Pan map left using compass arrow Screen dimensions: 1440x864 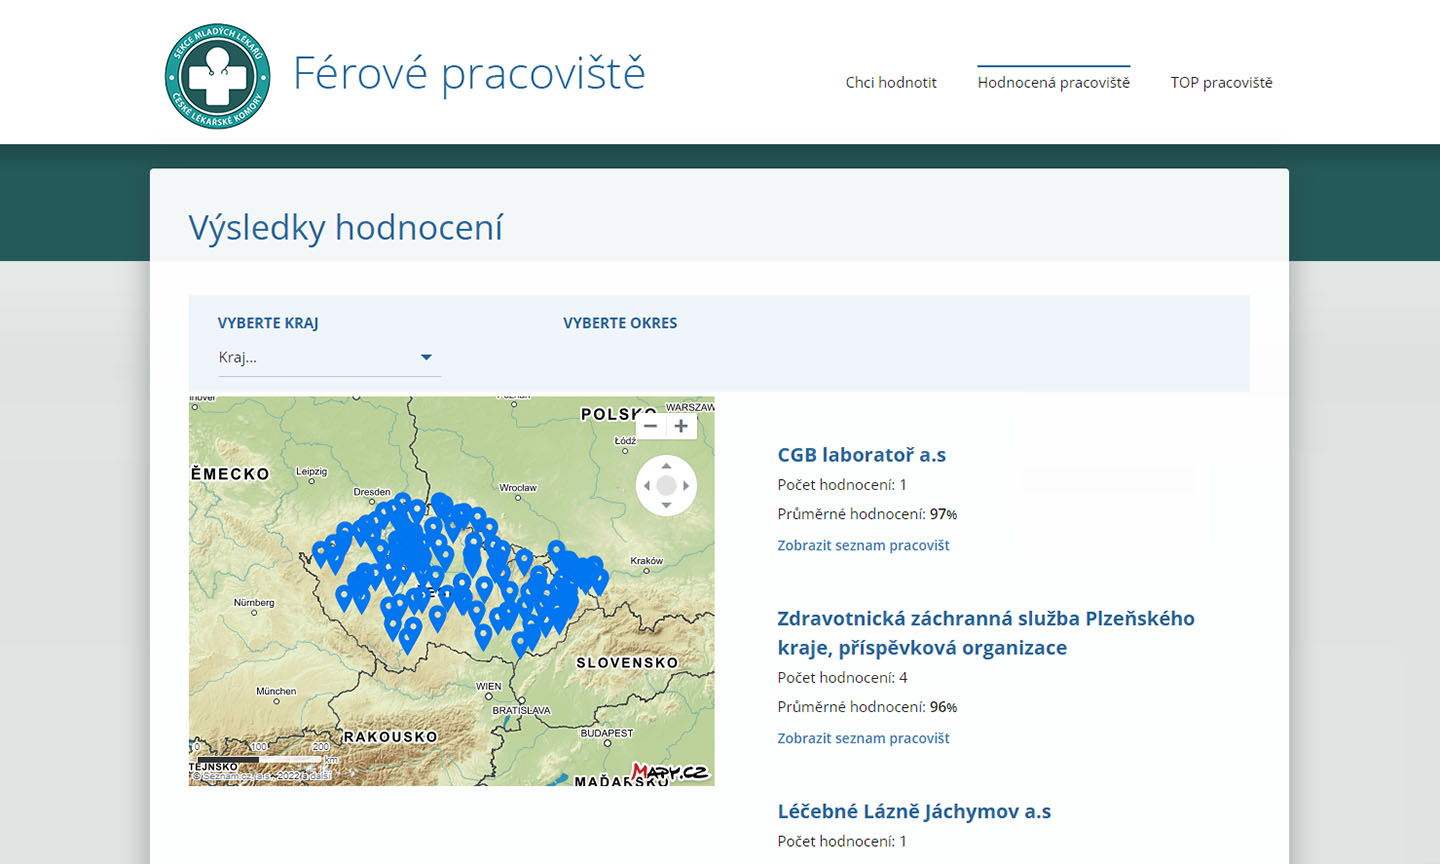647,486
